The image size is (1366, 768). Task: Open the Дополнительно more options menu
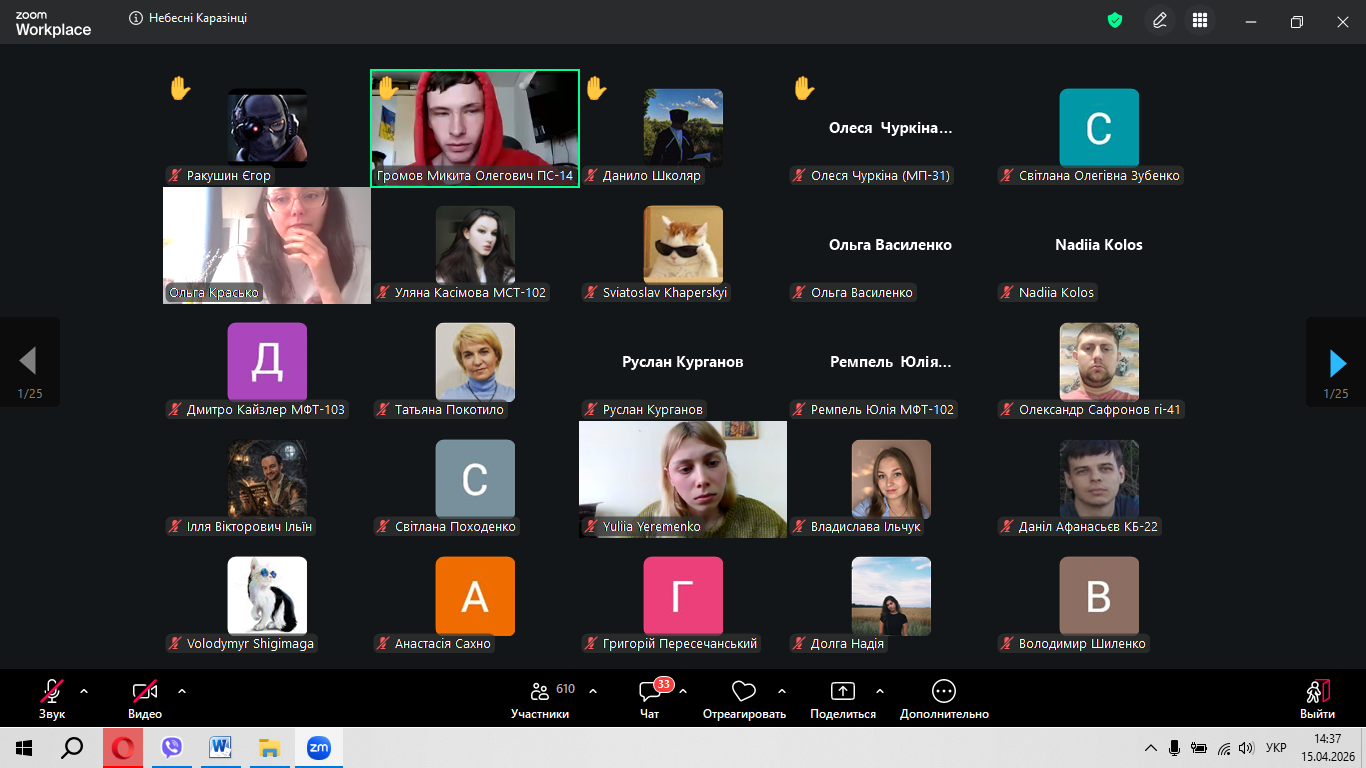(x=944, y=697)
